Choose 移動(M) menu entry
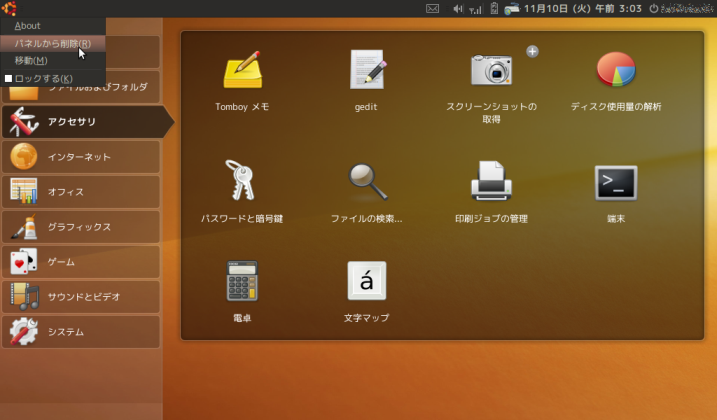717x420 pixels. pyautogui.click(x=53, y=60)
